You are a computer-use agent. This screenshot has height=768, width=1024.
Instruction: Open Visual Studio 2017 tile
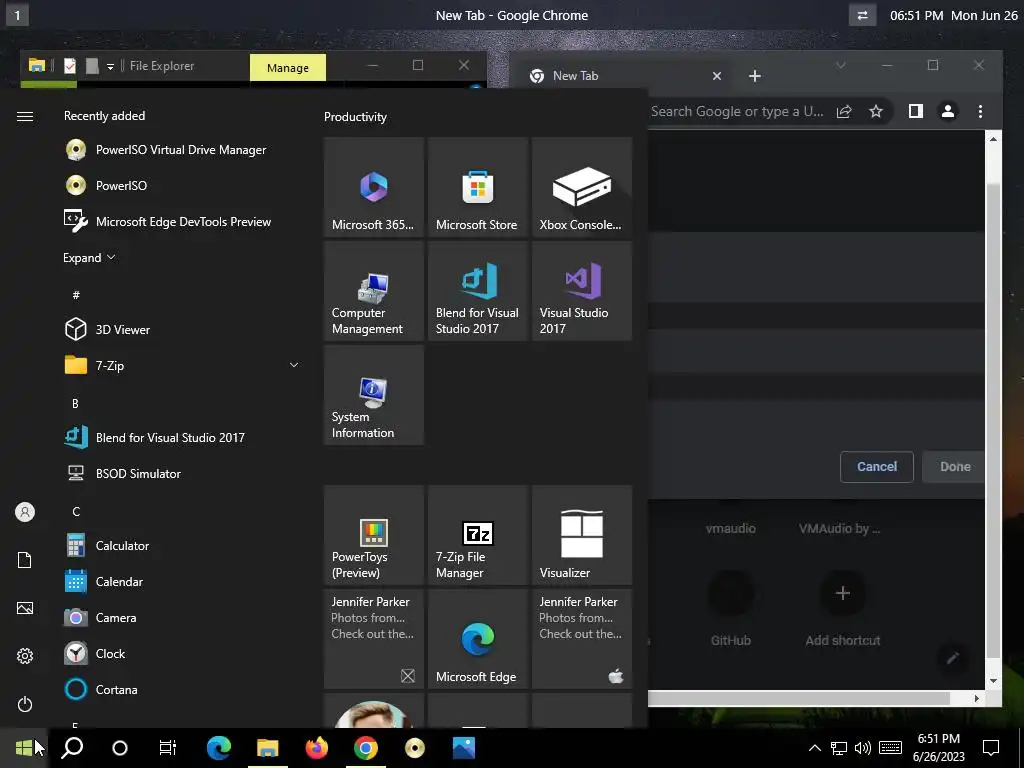pyautogui.click(x=582, y=291)
